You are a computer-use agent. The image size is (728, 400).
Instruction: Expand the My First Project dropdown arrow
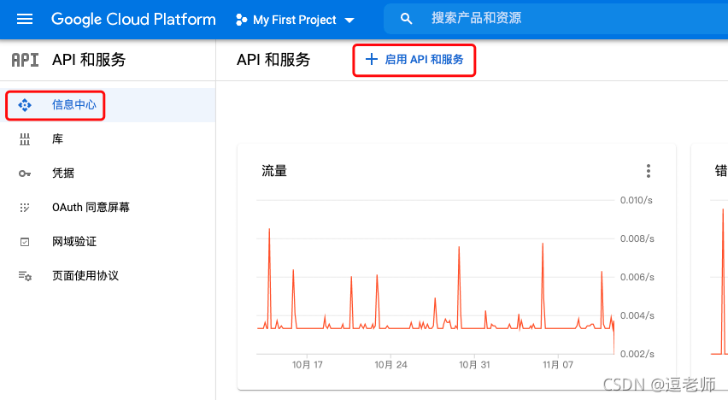pyautogui.click(x=349, y=20)
